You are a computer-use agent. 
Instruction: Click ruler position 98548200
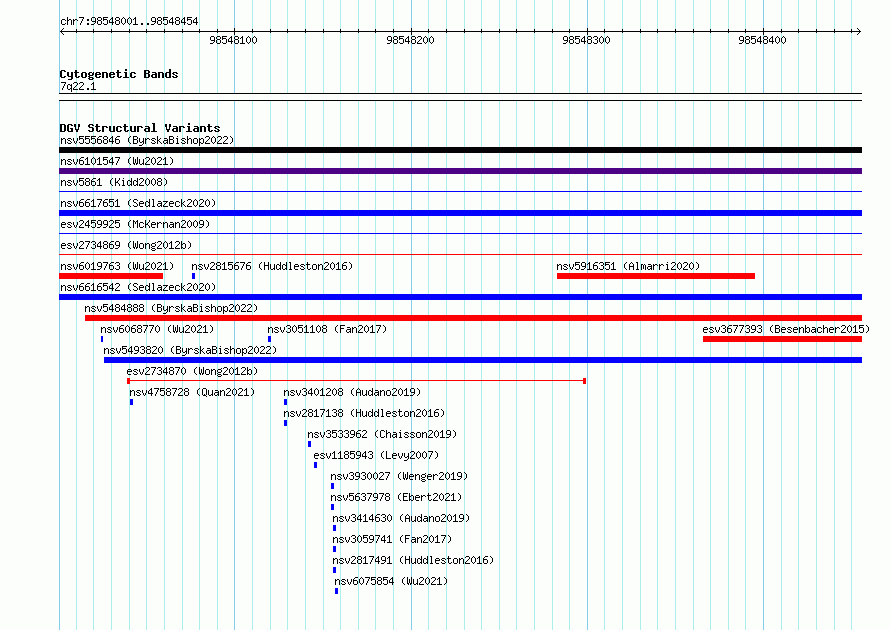pos(410,40)
